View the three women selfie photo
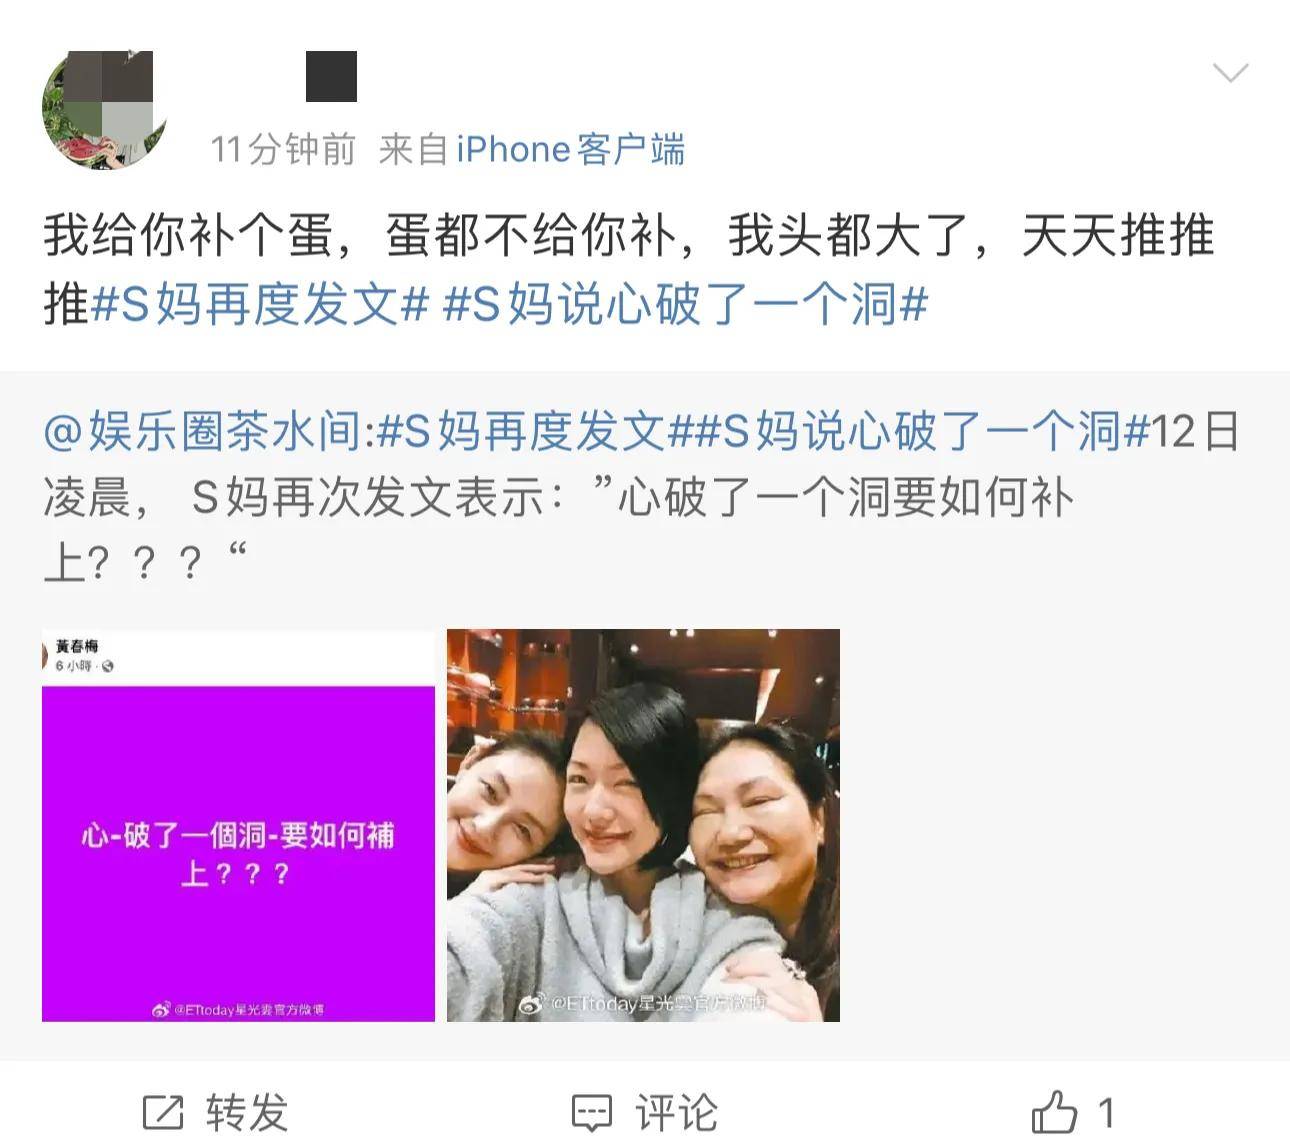 (x=643, y=825)
